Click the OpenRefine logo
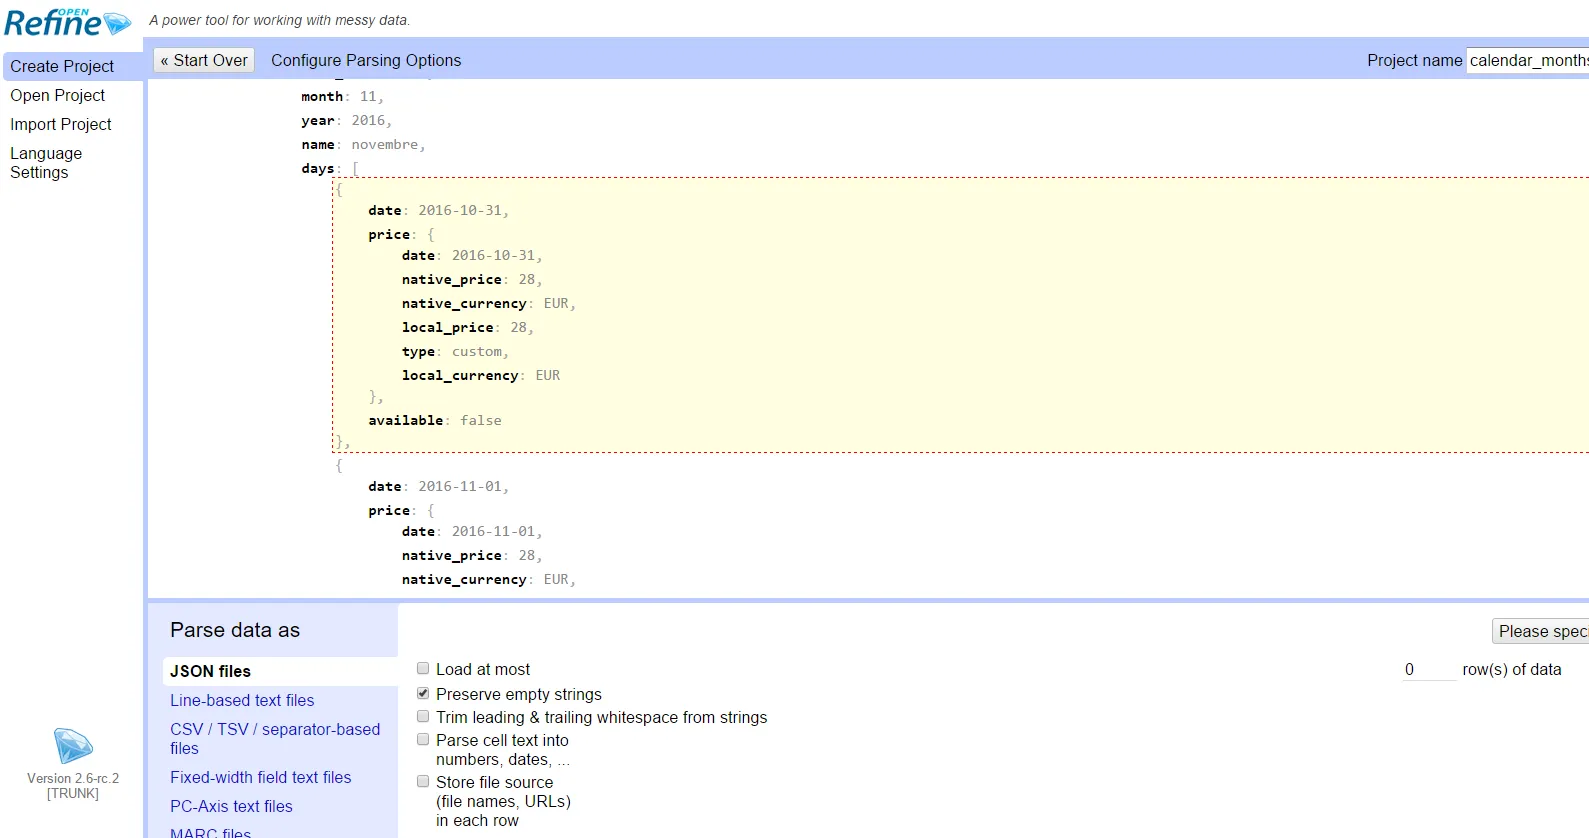Screen dimensions: 1589x838 point(68,22)
